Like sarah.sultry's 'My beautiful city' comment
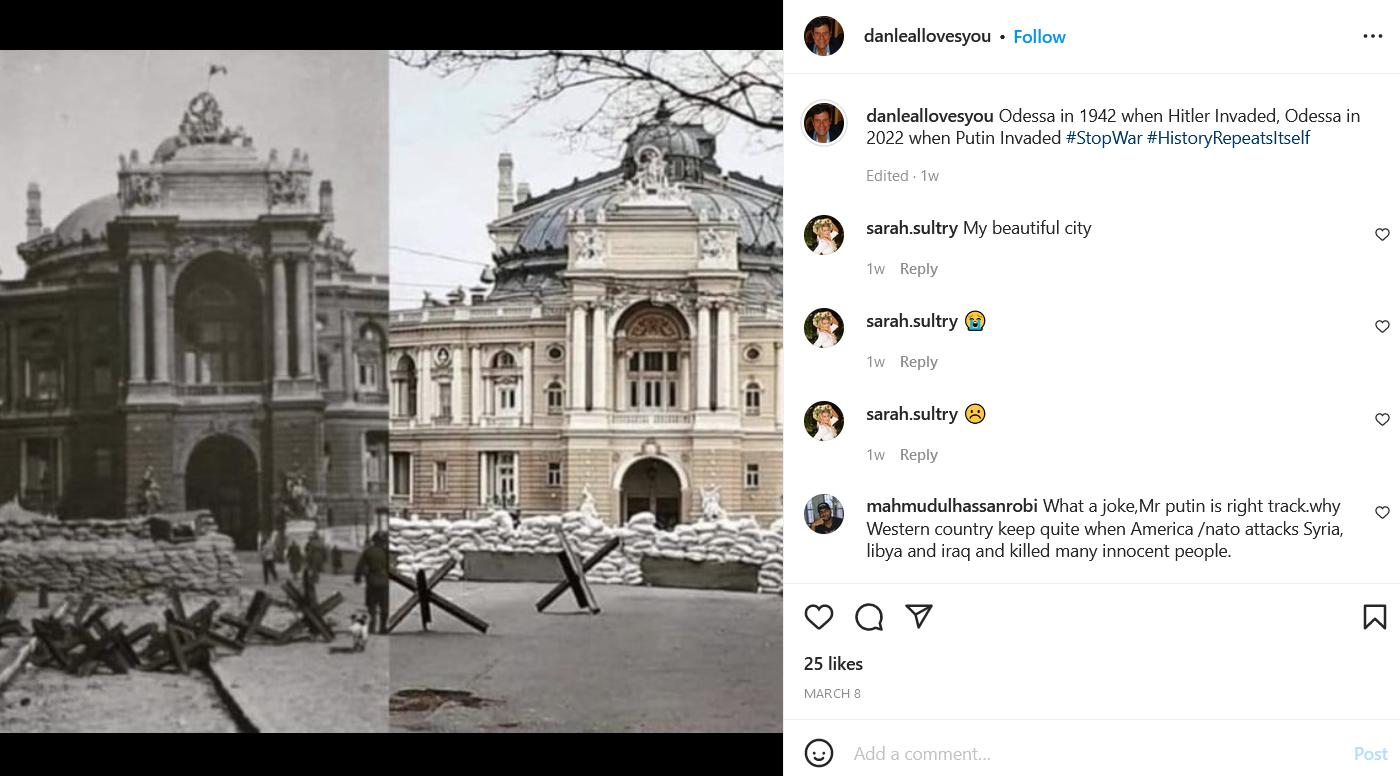This screenshot has width=1400, height=776. click(x=1382, y=234)
